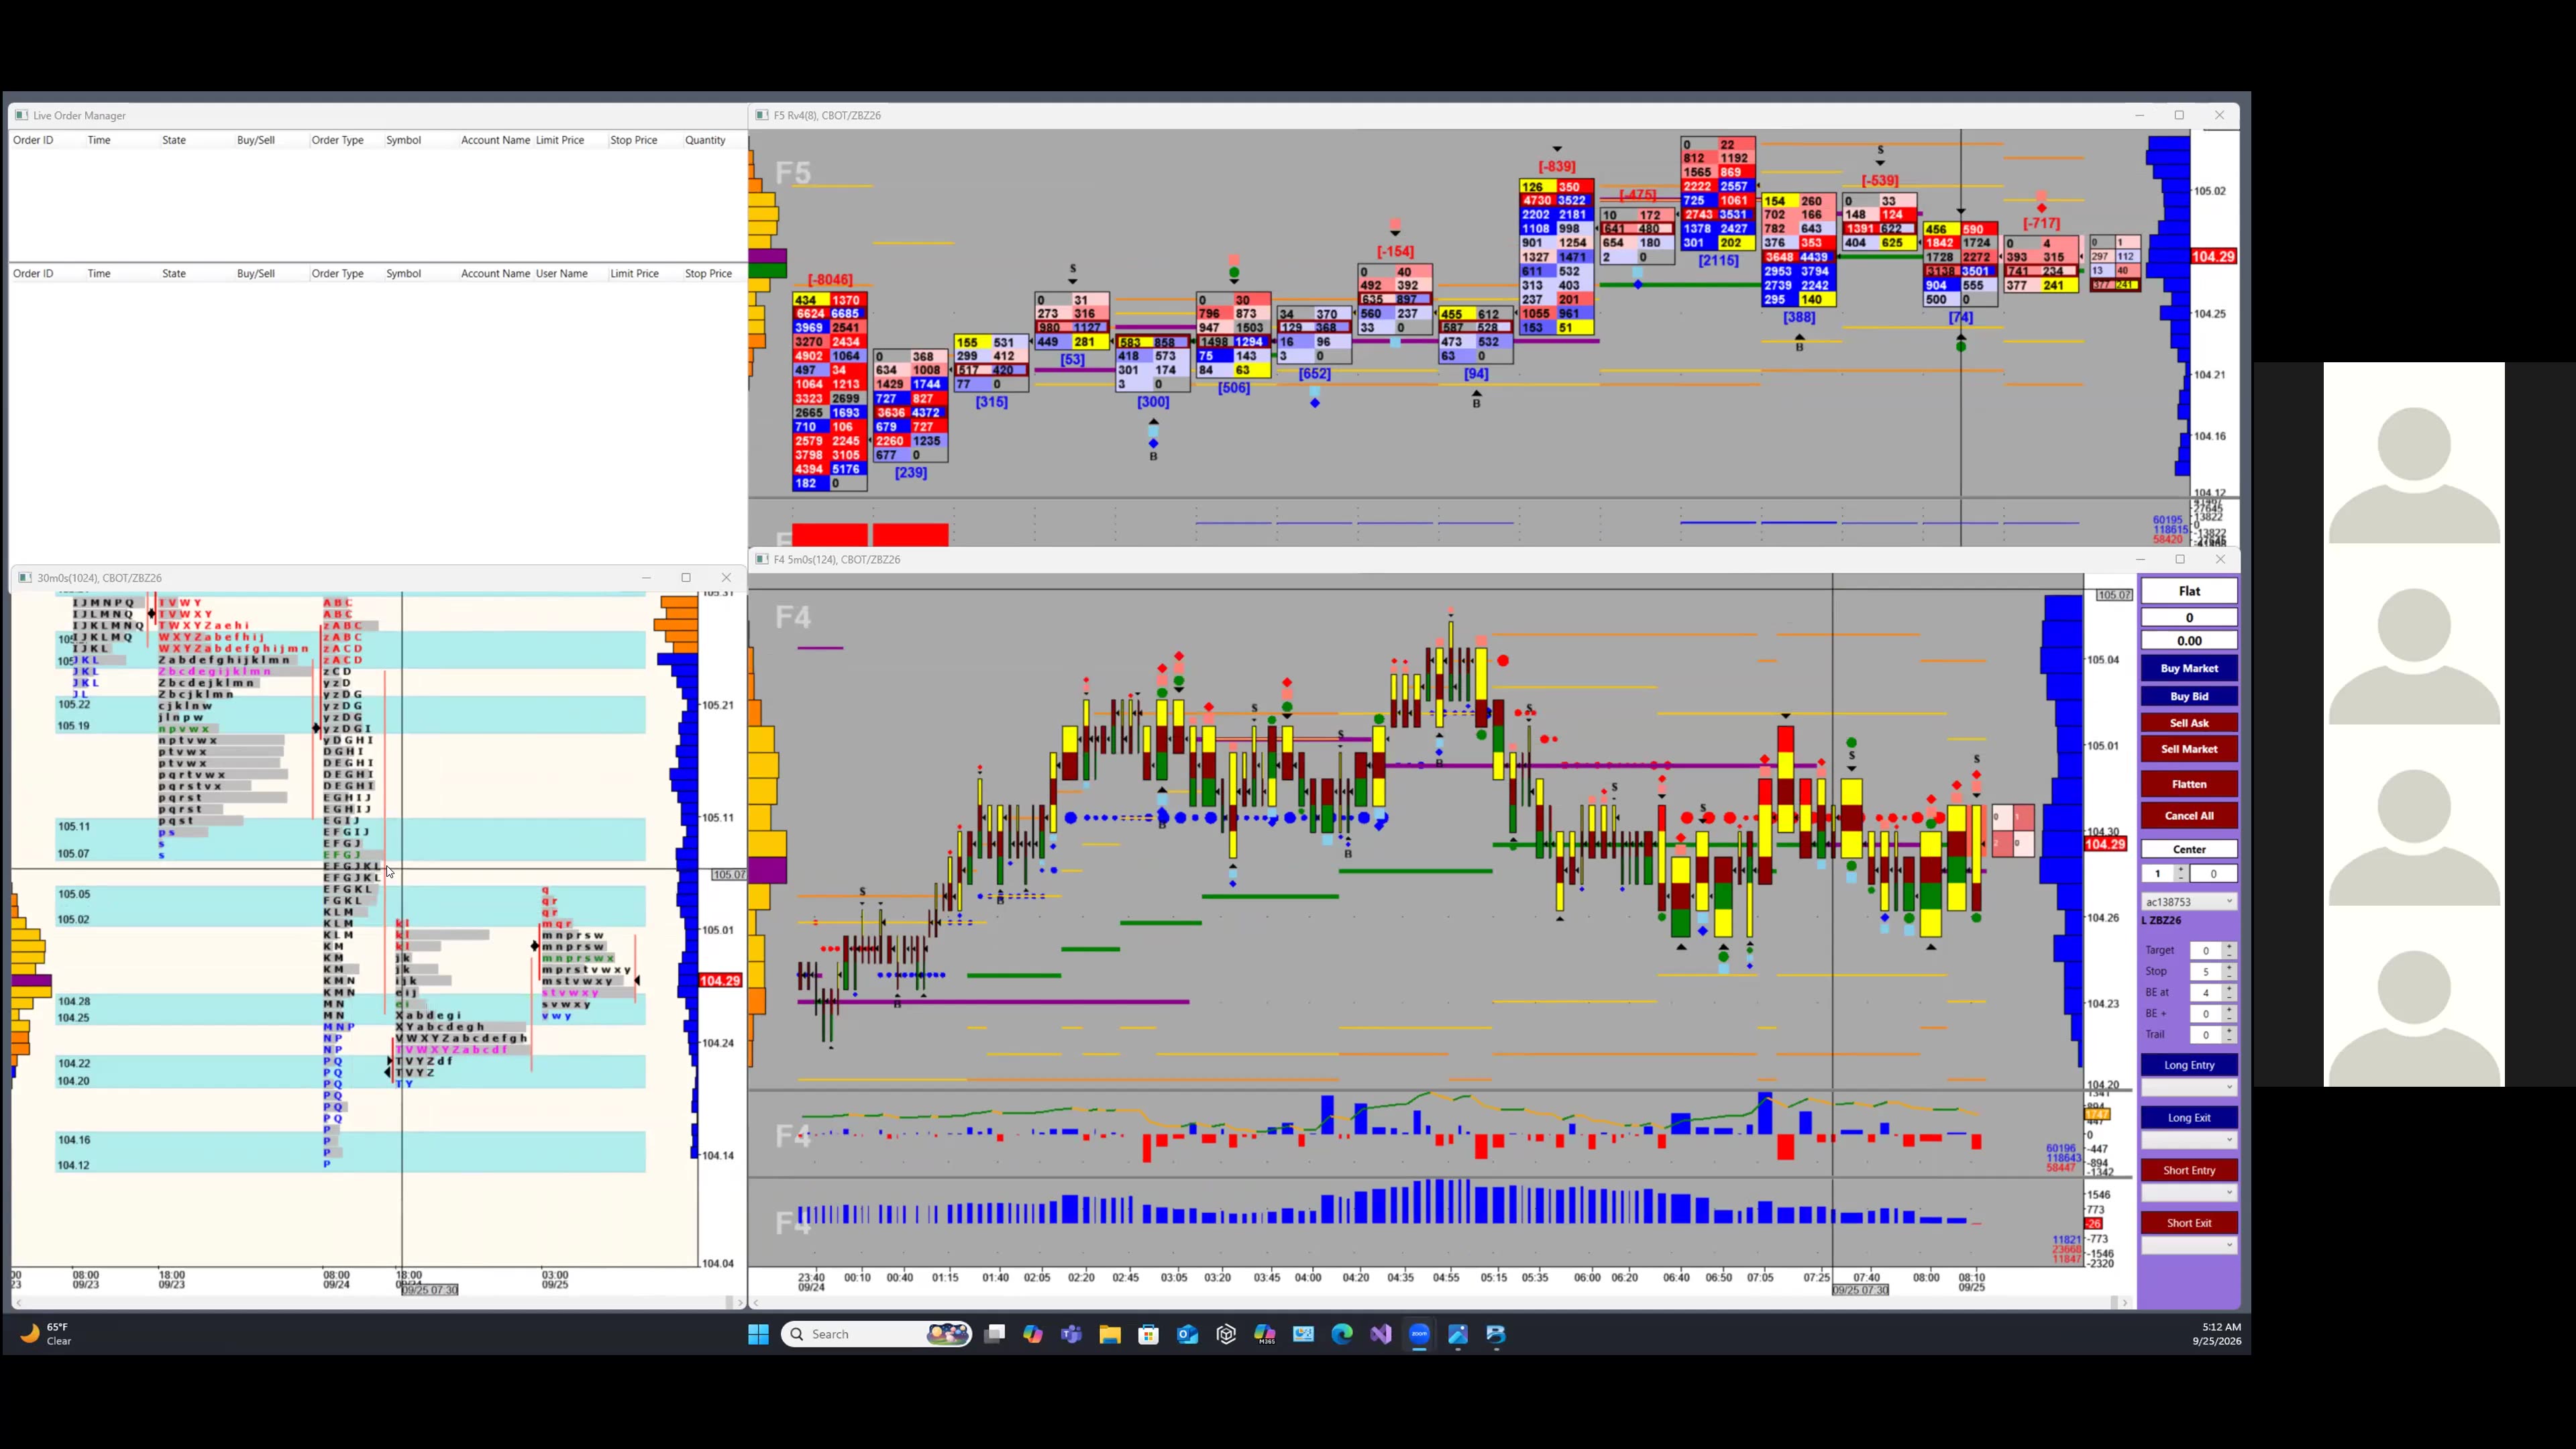Open Task View from taskbar
This screenshot has width=2576, height=1449.
point(994,1334)
